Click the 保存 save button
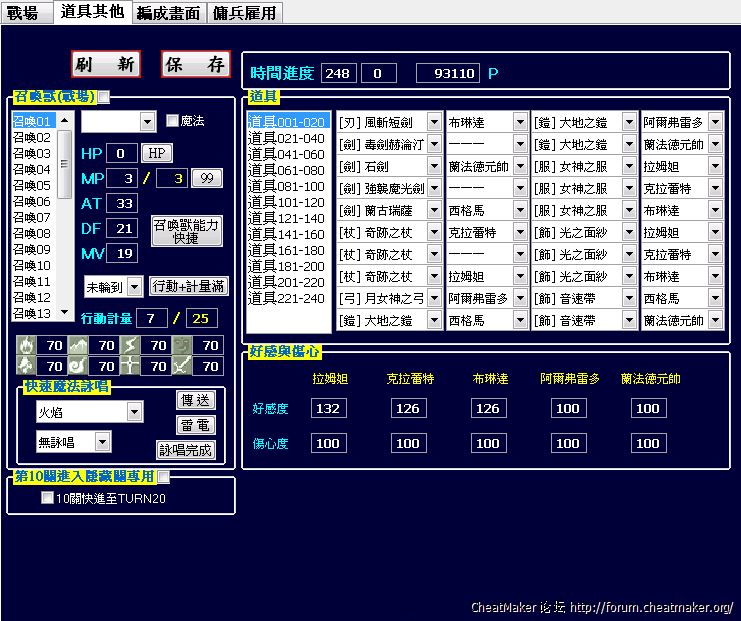Screen dimensions: 741x621 pos(196,64)
